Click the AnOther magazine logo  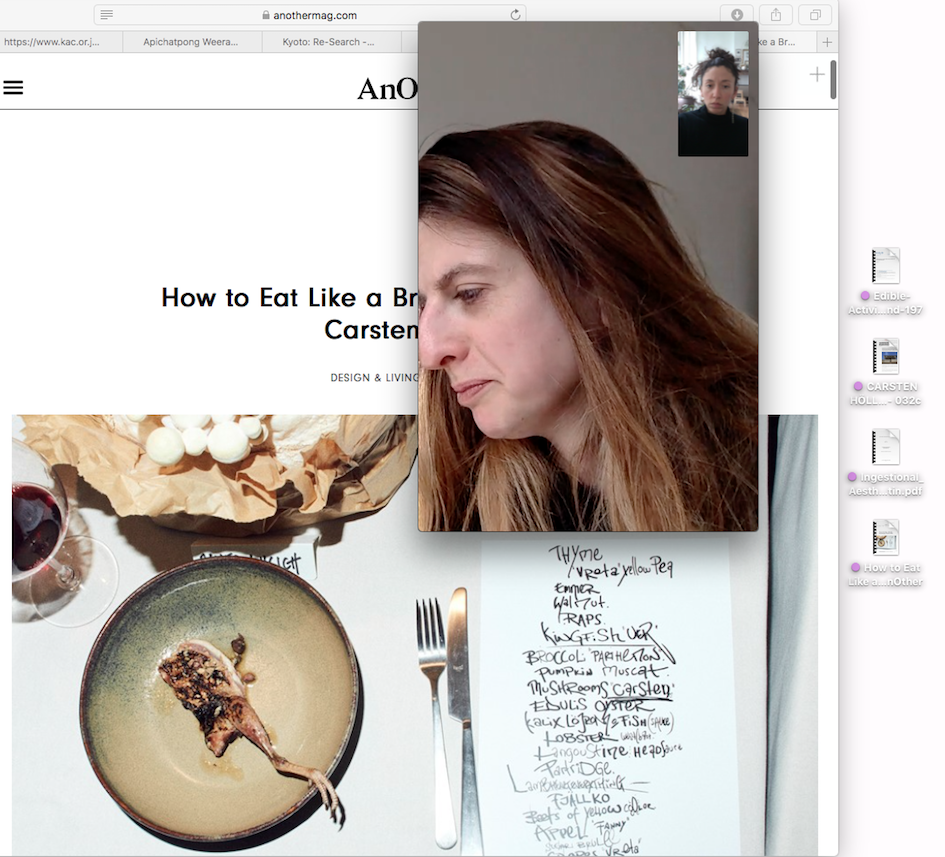(x=387, y=89)
